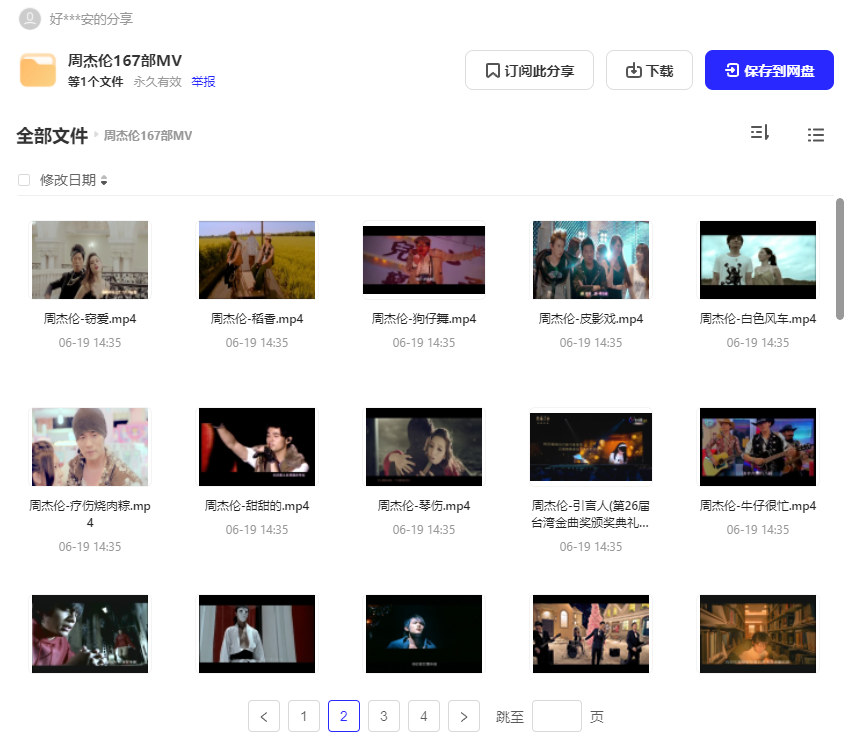The width and height of the screenshot is (848, 738).
Task: Click file name 周杰伦-稻香.mp4
Action: click(257, 319)
